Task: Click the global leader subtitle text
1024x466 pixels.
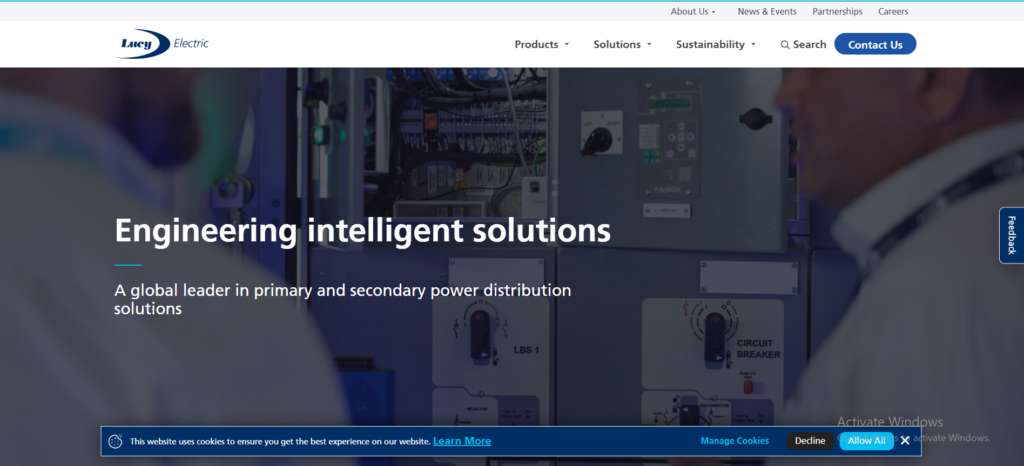Action: 343,299
